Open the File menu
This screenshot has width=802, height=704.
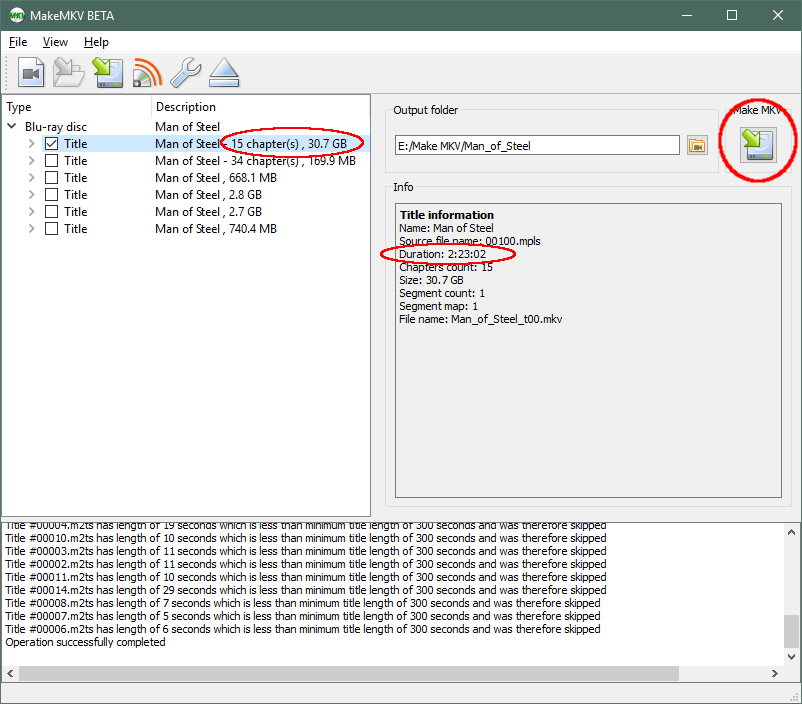18,42
